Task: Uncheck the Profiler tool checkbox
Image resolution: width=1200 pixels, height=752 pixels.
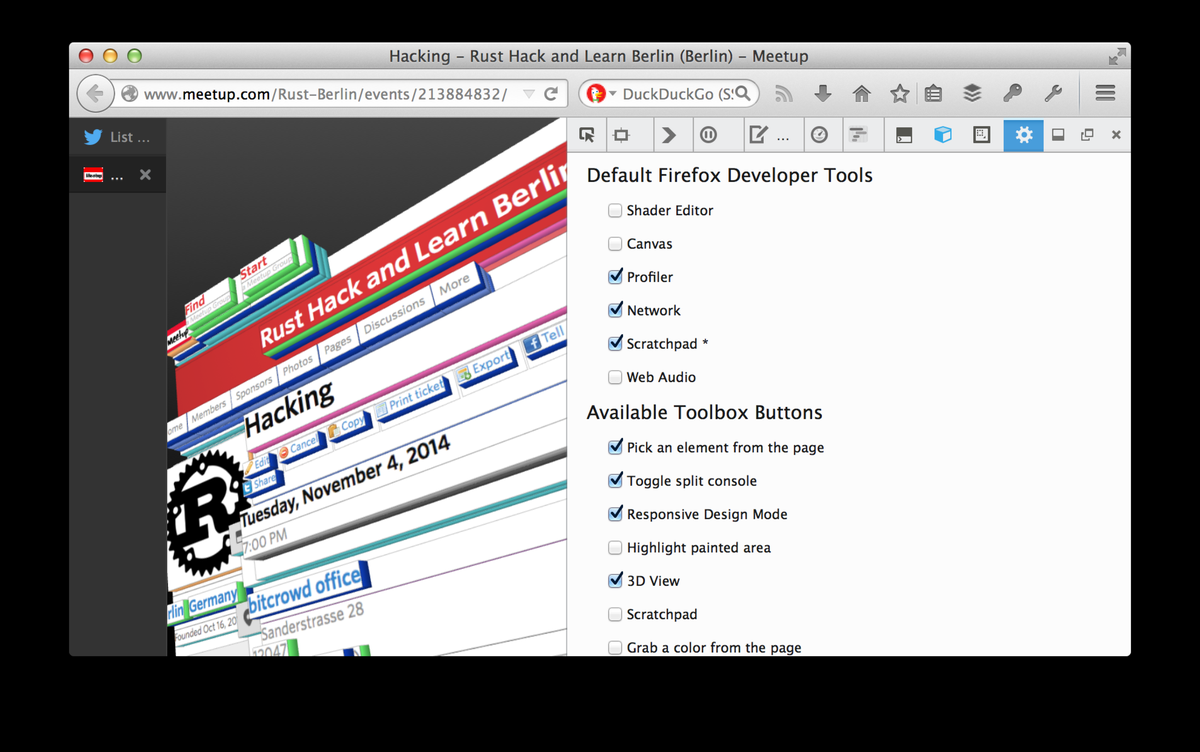Action: 615,277
